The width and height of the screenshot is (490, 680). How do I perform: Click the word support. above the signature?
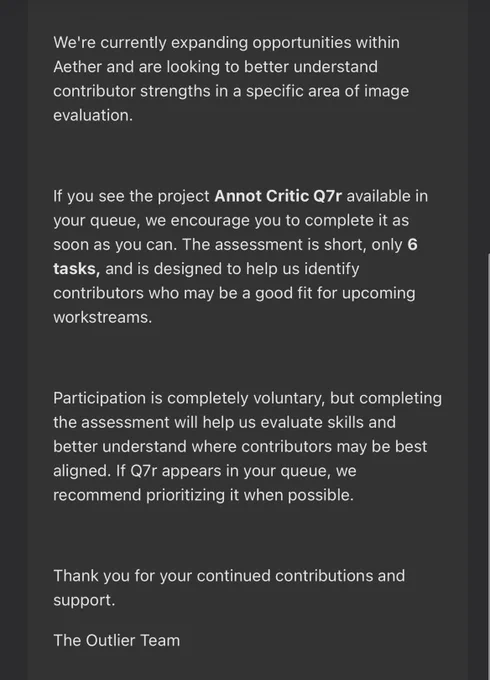click(84, 601)
